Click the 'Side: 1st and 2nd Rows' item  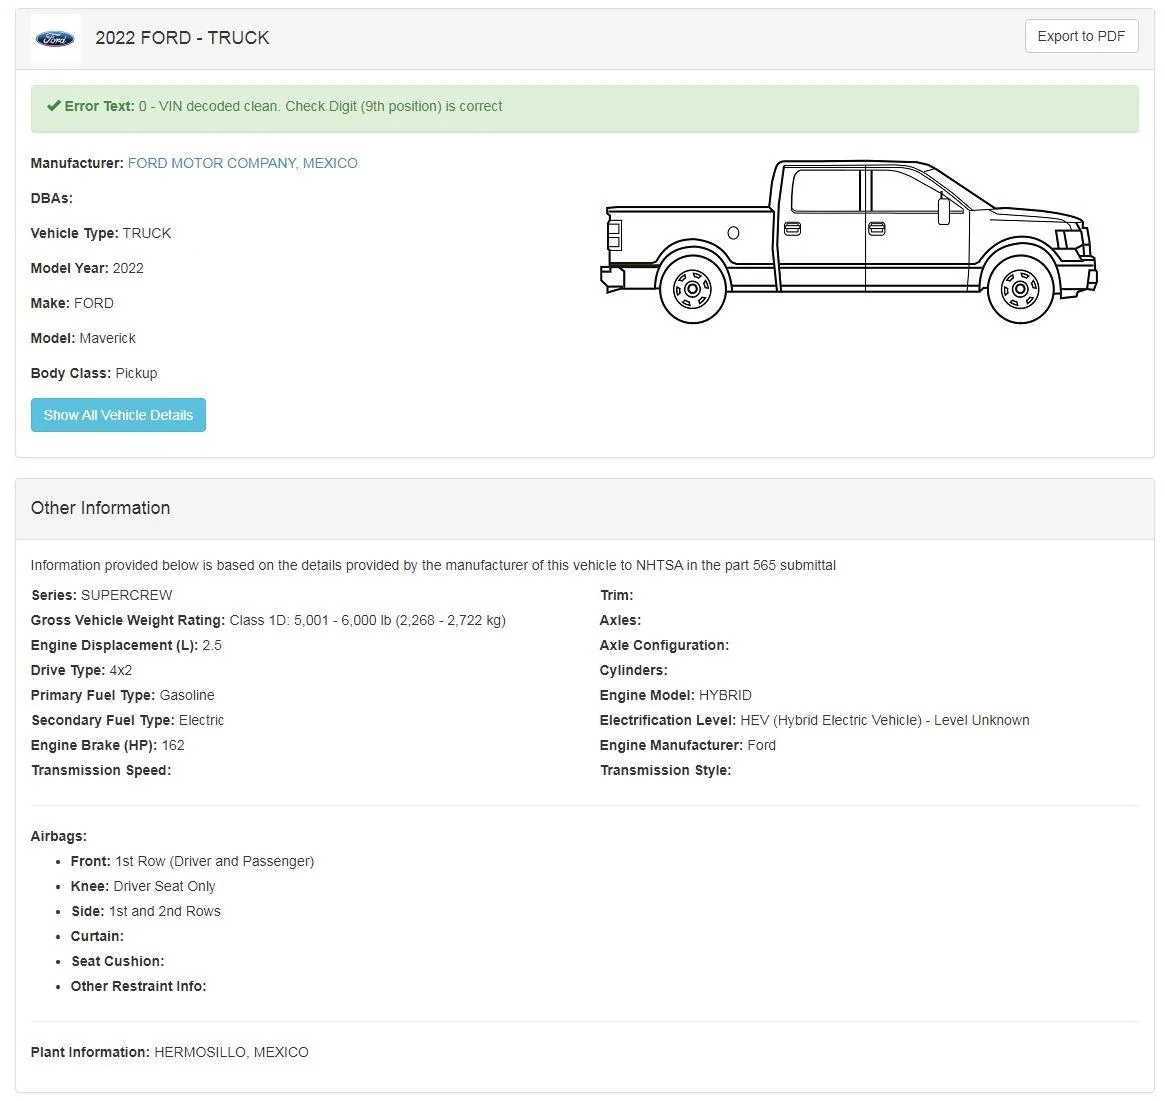point(146,912)
